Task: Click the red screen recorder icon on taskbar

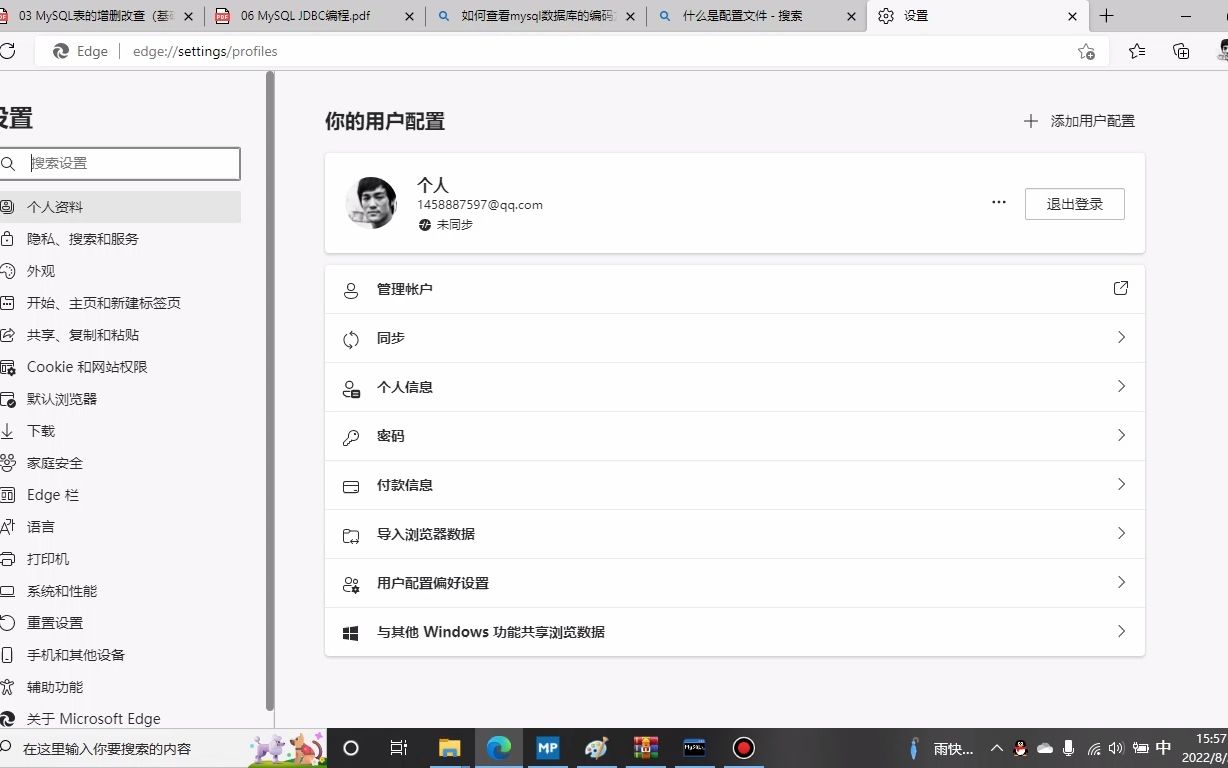Action: (x=743, y=747)
